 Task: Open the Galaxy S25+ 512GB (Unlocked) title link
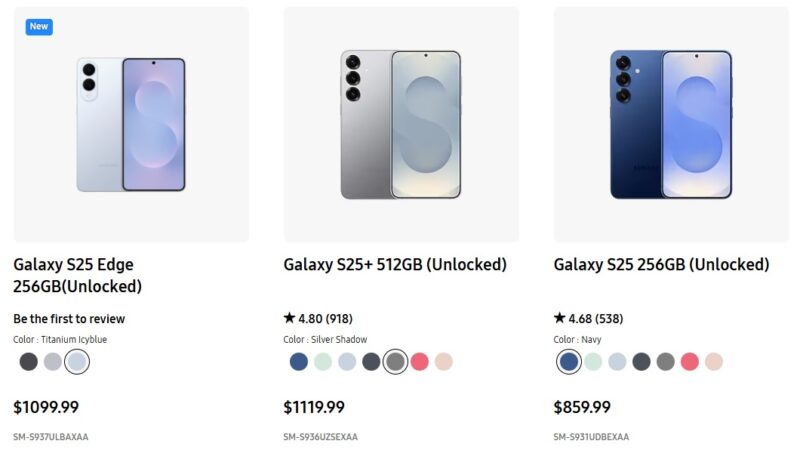coord(395,265)
